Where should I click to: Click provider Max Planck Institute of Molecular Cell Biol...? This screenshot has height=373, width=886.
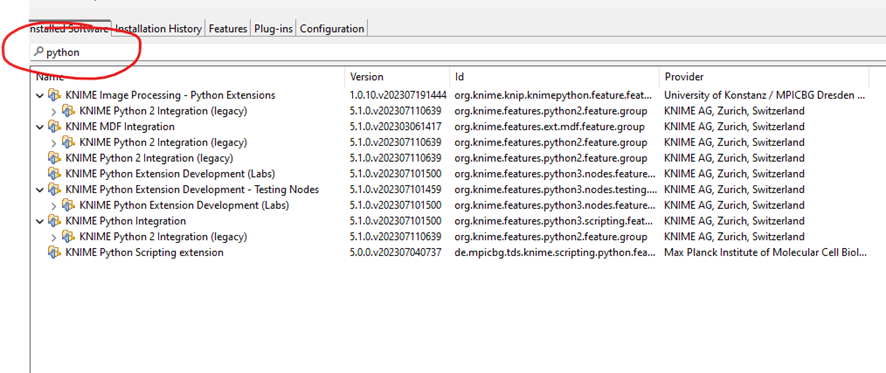pos(765,253)
